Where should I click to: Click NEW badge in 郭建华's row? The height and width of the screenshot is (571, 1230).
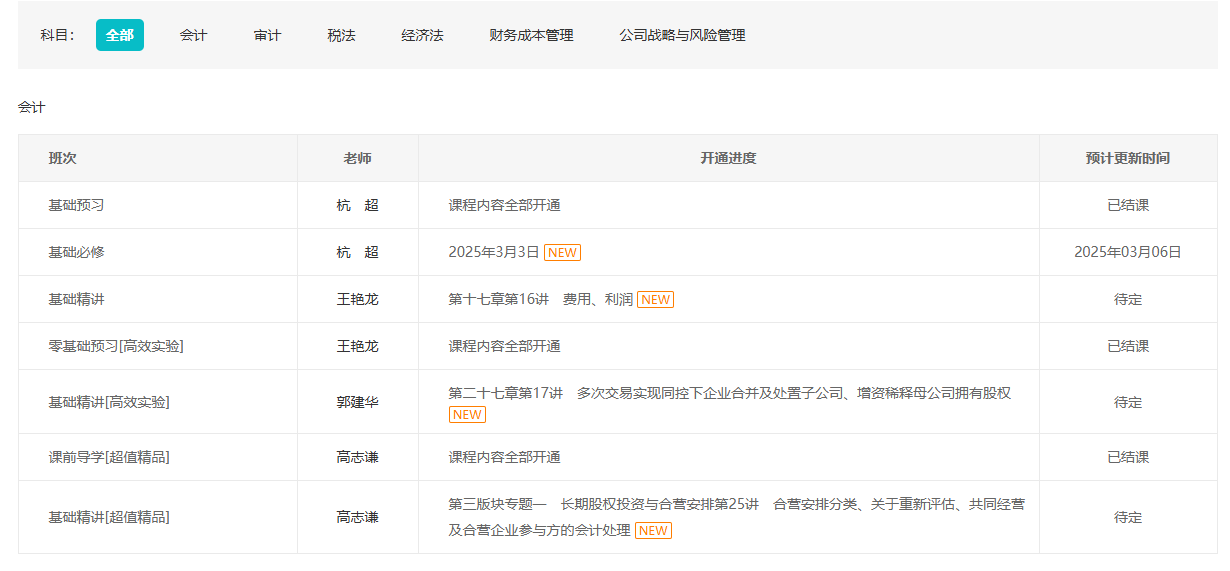pos(467,414)
